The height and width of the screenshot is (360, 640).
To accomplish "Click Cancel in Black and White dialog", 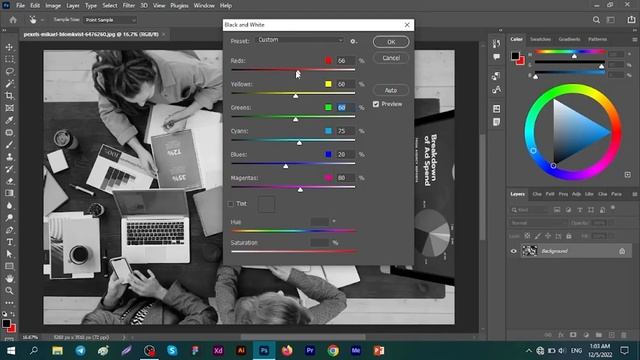I will point(391,58).
